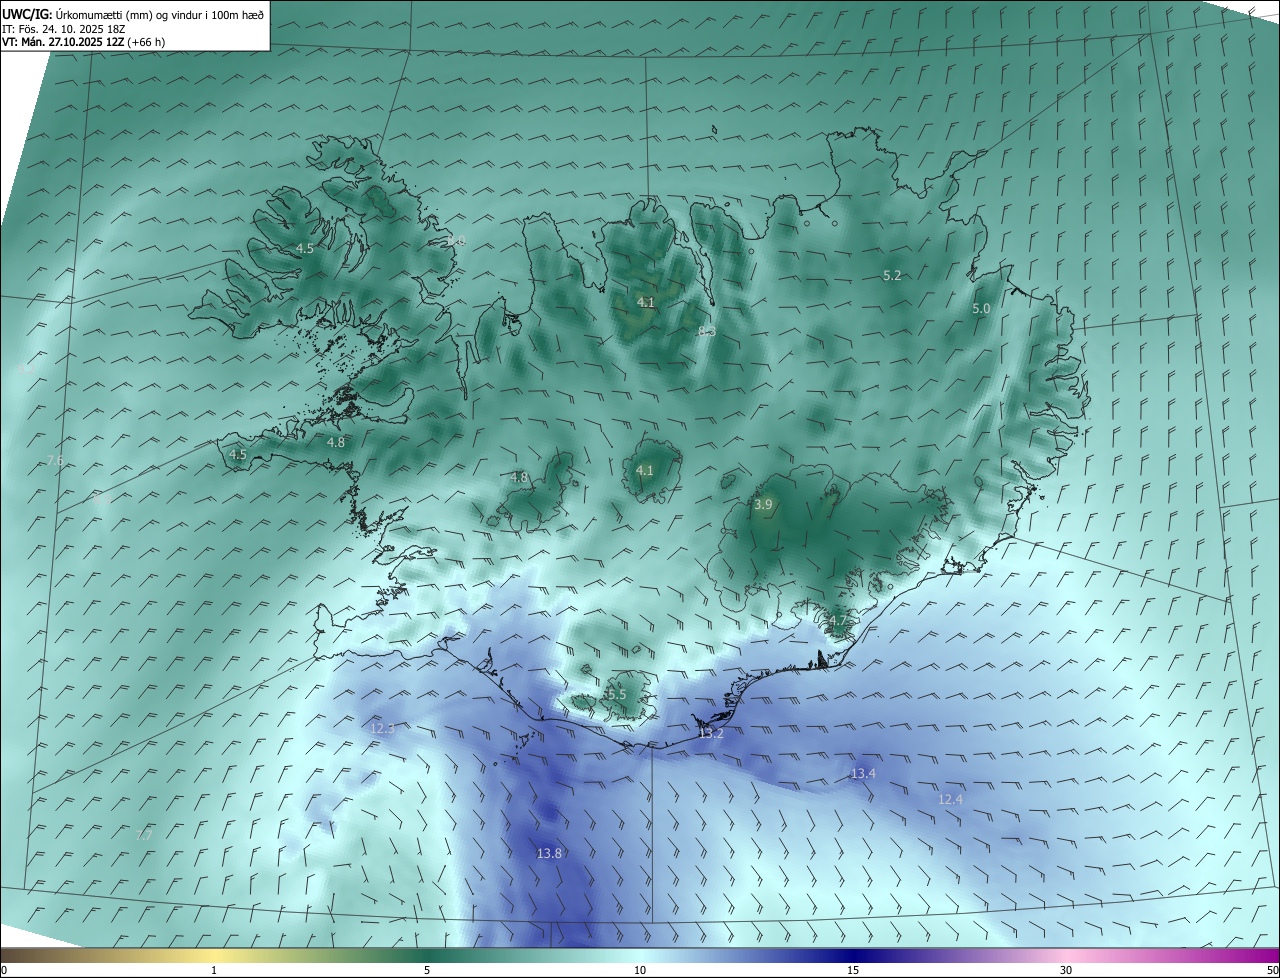The height and width of the screenshot is (978, 1280).
Task: Click the 13.8 precipitation value label
Action: point(549,853)
